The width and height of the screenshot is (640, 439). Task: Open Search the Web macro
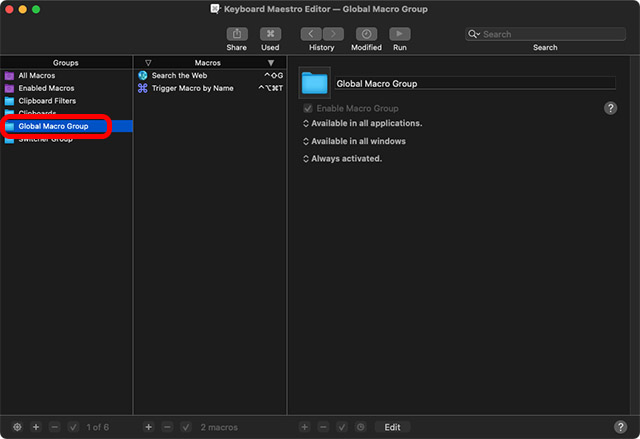(210, 75)
